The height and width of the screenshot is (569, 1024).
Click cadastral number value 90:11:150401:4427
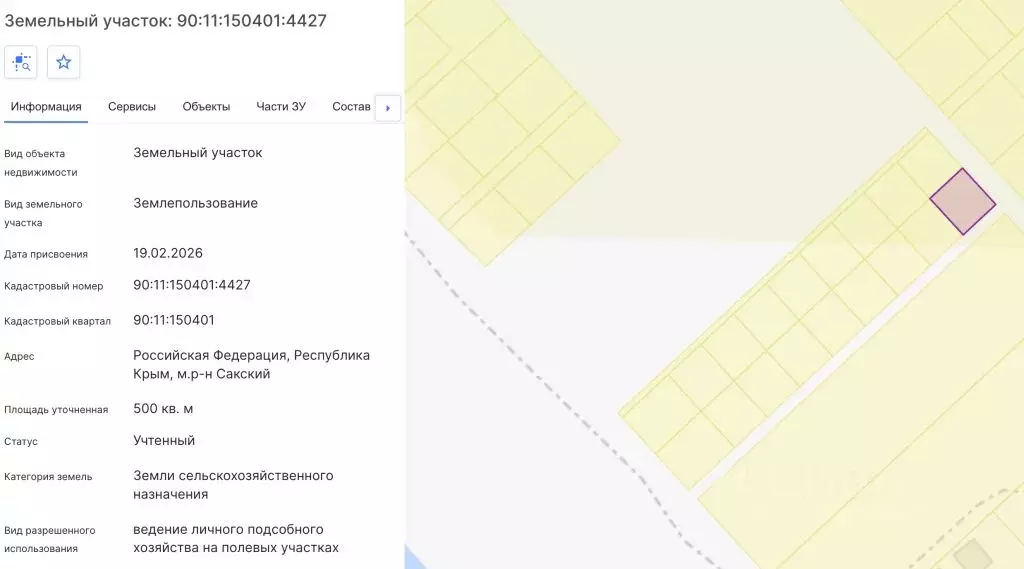tap(192, 285)
